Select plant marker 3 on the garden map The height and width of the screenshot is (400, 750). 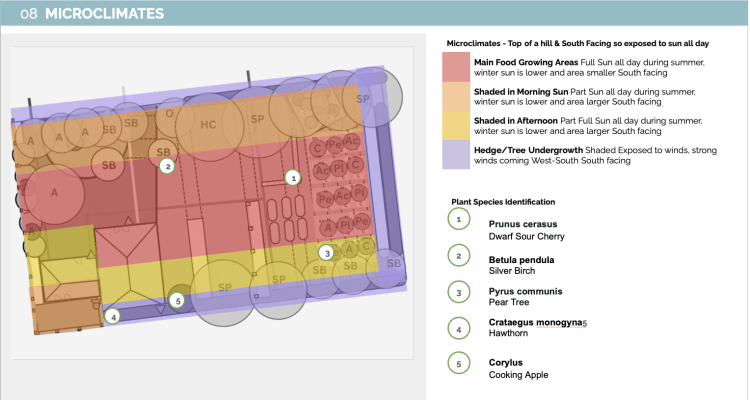[x=326, y=253]
